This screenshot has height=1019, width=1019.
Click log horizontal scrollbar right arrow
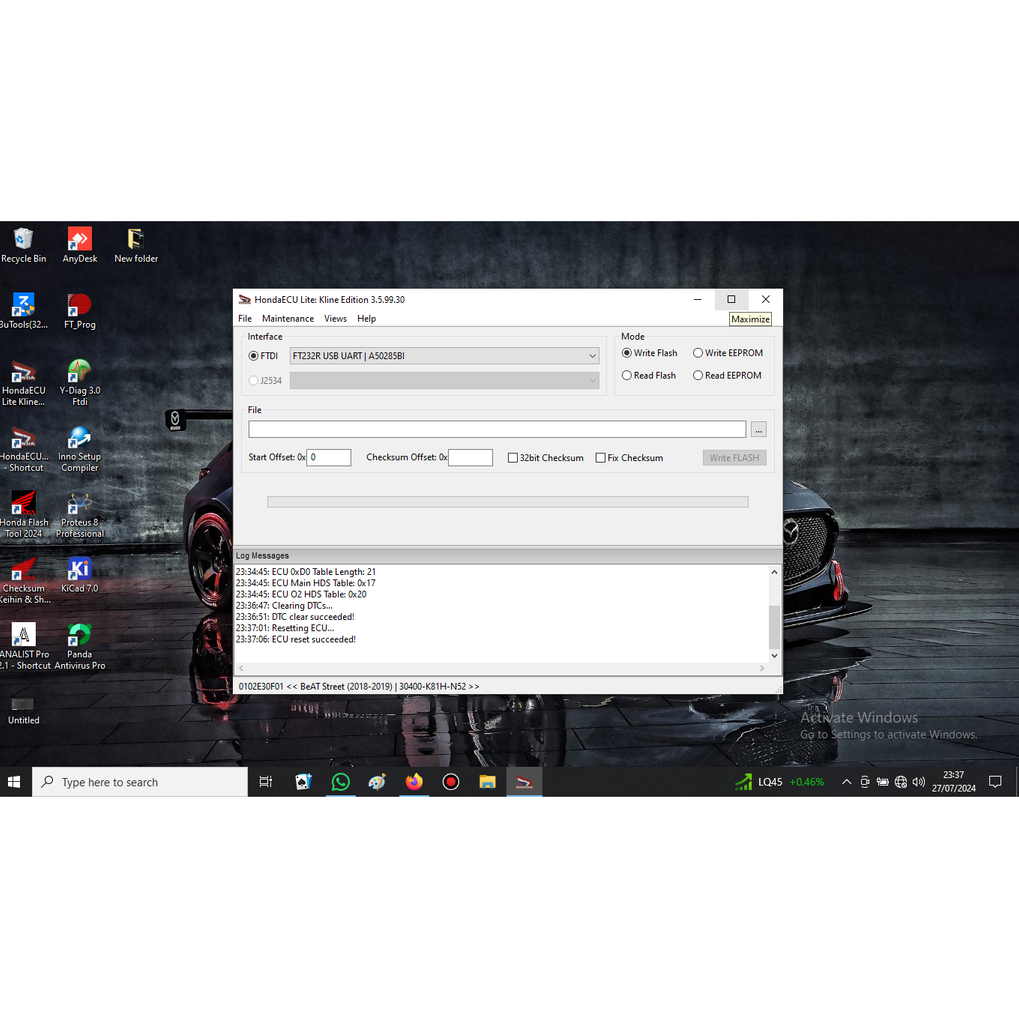(762, 668)
